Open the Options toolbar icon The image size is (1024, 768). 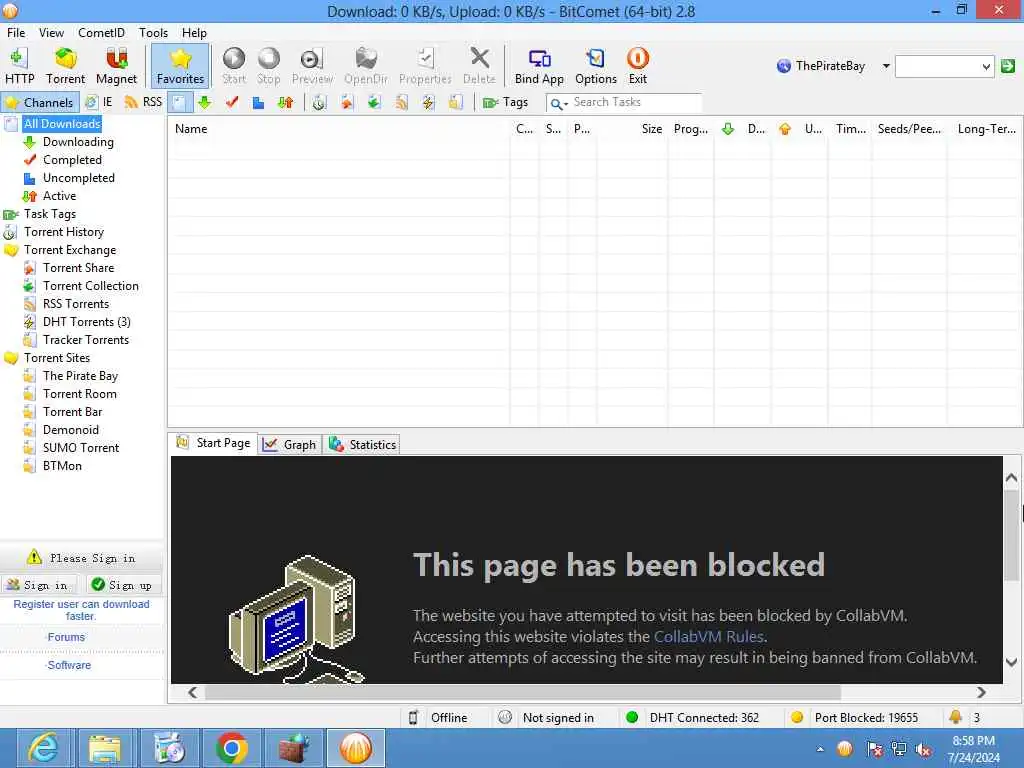[596, 66]
